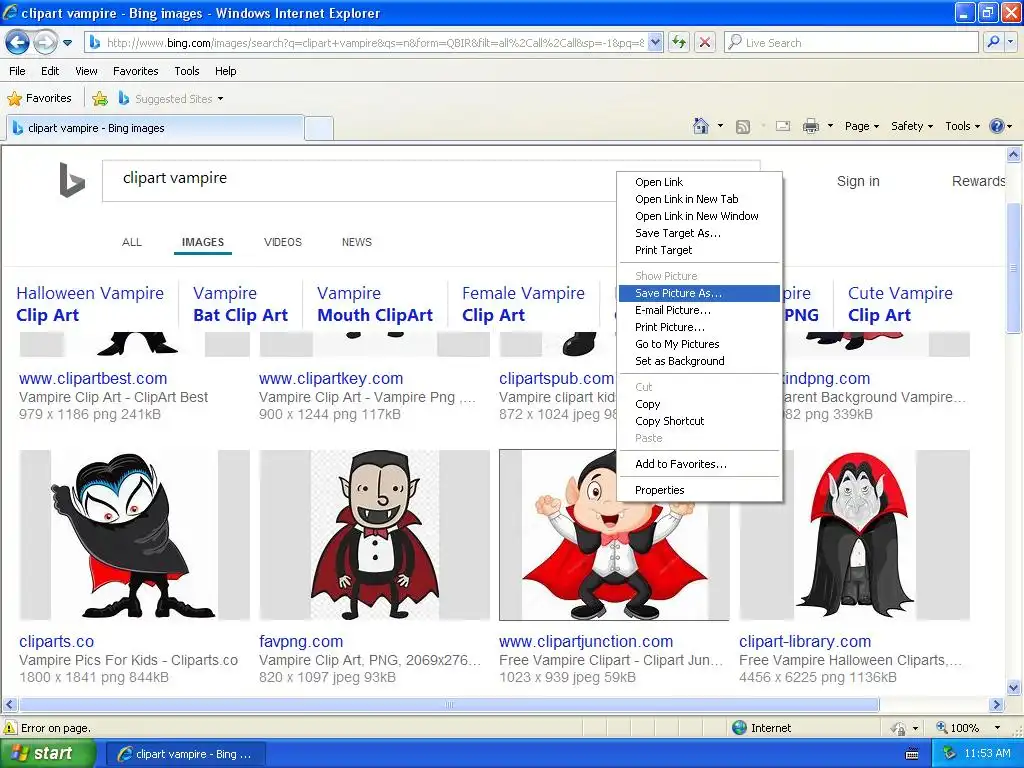Viewport: 1024px width, 768px height.
Task: Choose Save Target As in context menu
Action: (699, 233)
